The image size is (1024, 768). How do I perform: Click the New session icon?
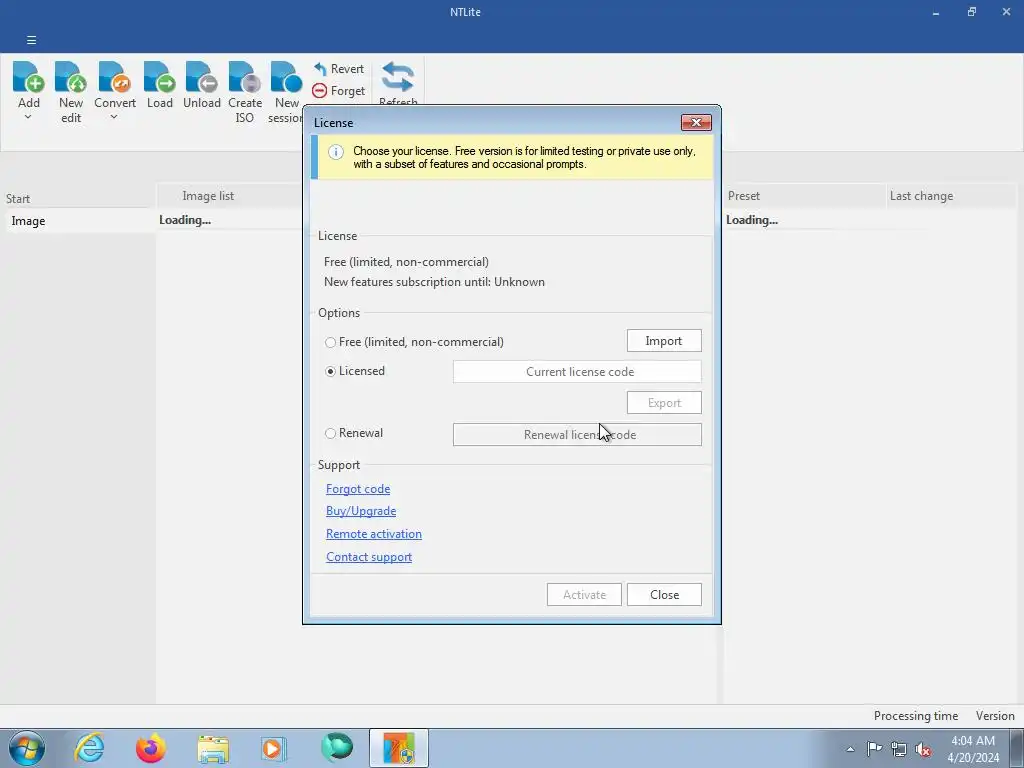click(286, 77)
